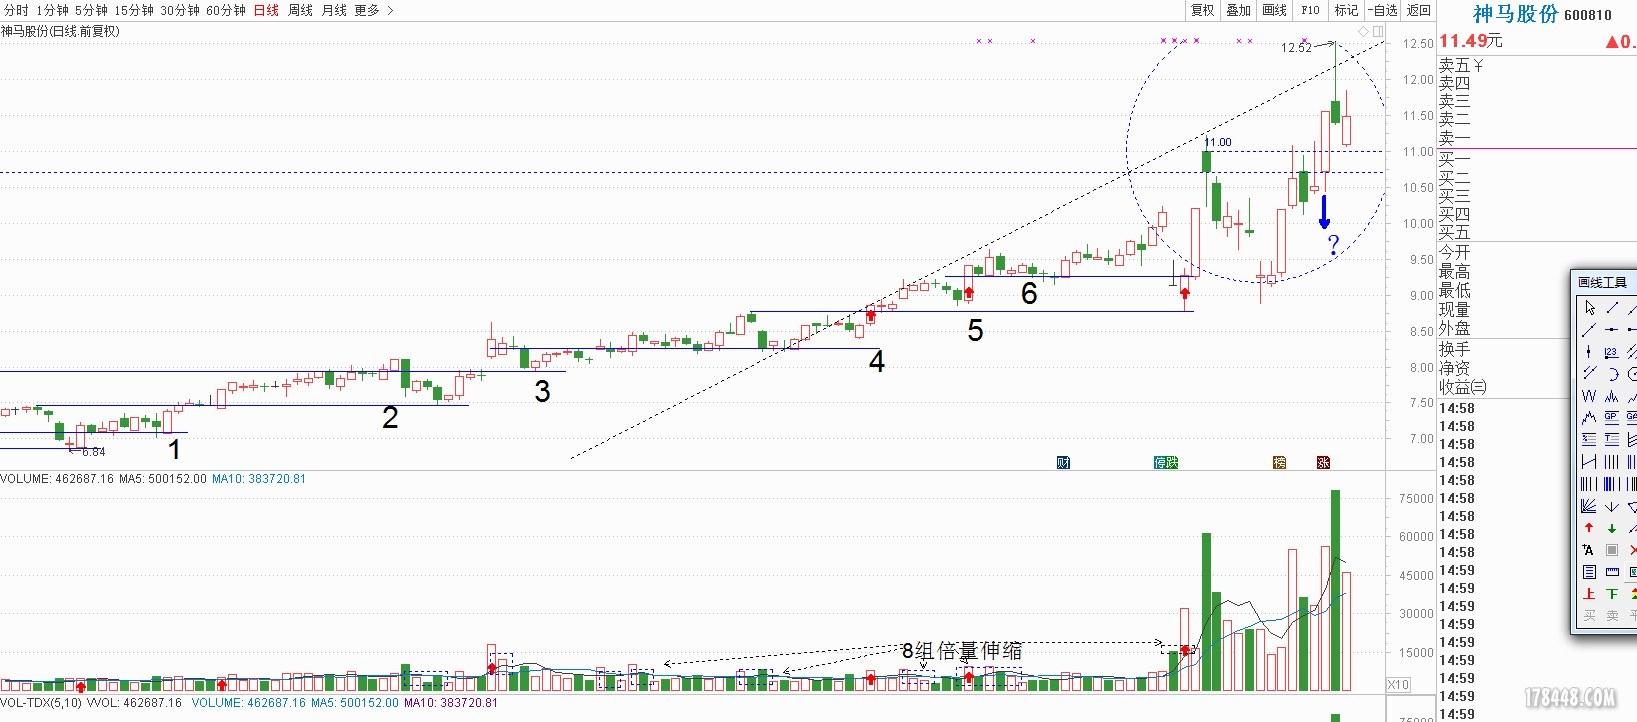Click the 换手 turnover label
Screen dimensions: 1637x722
pos(1454,349)
